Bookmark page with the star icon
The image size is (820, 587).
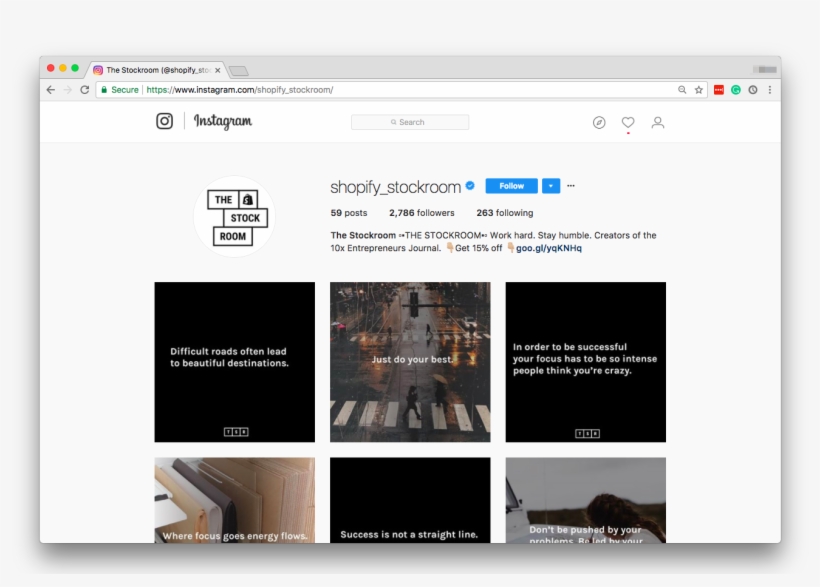click(x=699, y=90)
